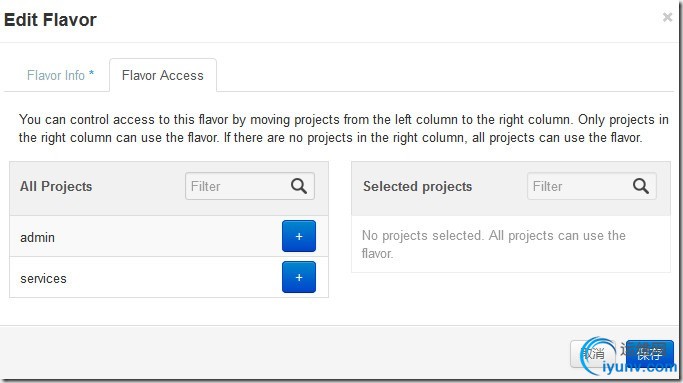This screenshot has height=383, width=683.
Task: Click the Edit Flavor dialog title
Action: [x=50, y=20]
